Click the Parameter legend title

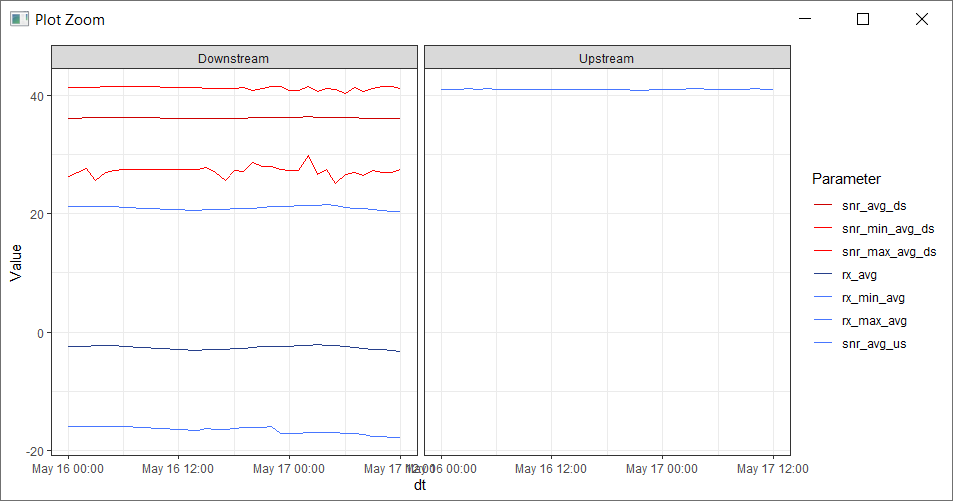846,179
